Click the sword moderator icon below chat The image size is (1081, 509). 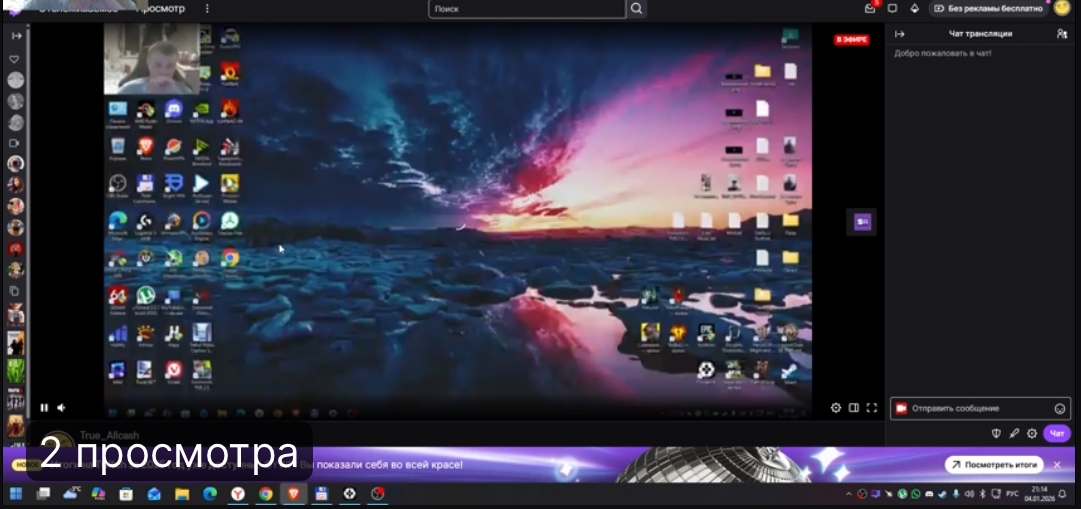point(1013,433)
